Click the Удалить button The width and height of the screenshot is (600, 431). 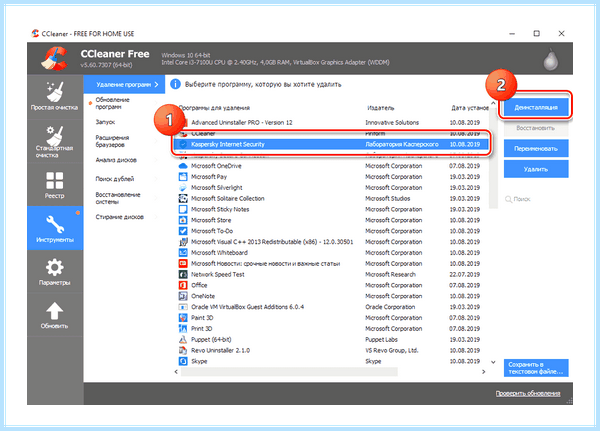coord(536,169)
